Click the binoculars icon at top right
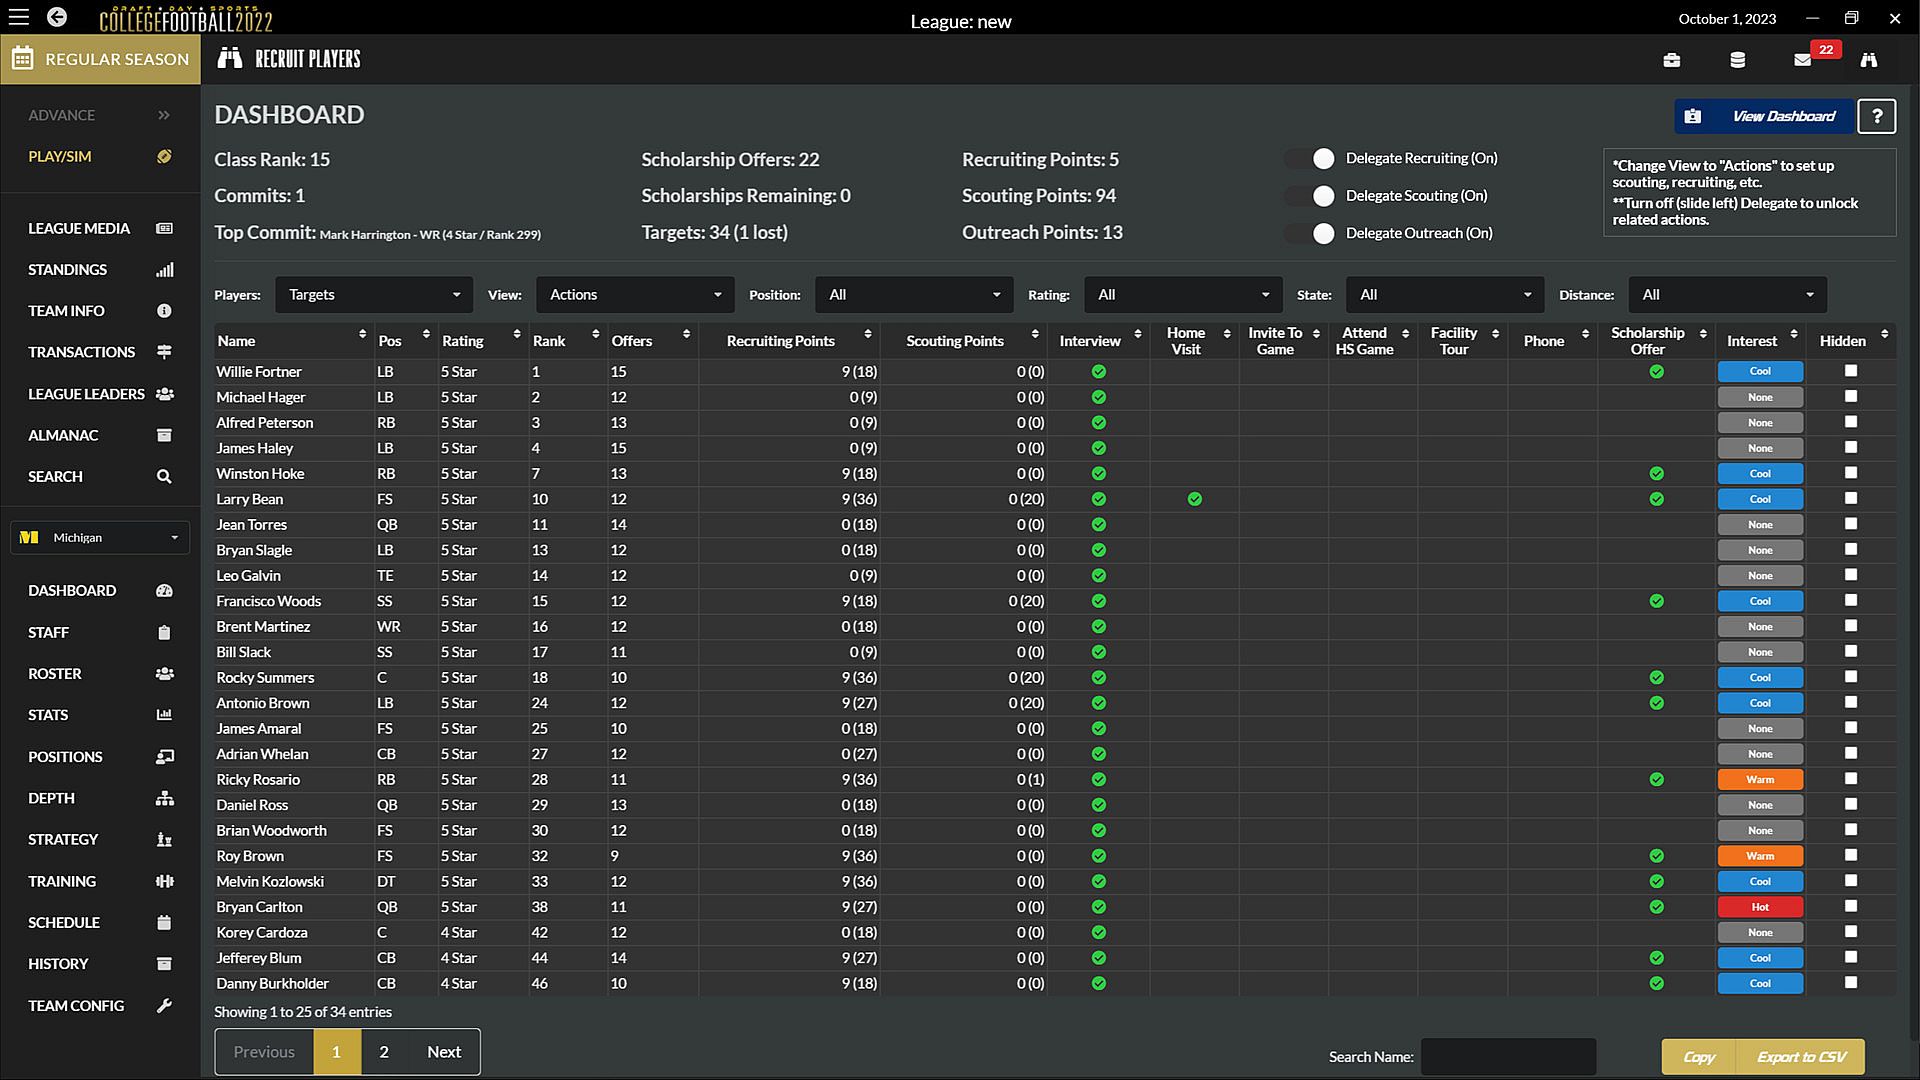The width and height of the screenshot is (1920, 1080). pos(1868,60)
